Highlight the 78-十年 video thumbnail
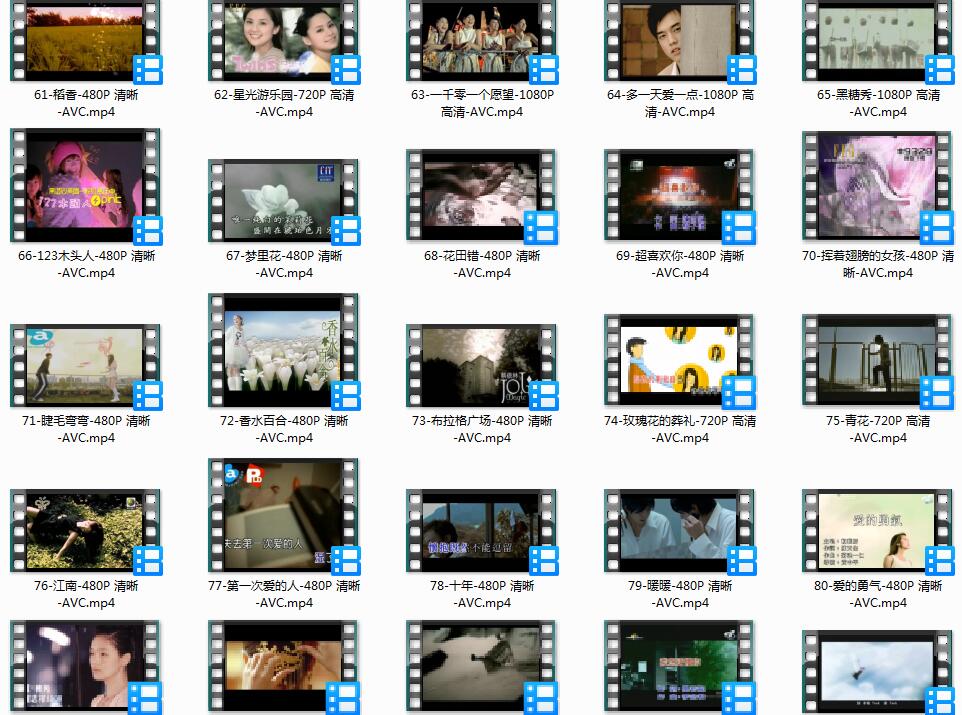The width and height of the screenshot is (962, 715). pyautogui.click(x=482, y=531)
